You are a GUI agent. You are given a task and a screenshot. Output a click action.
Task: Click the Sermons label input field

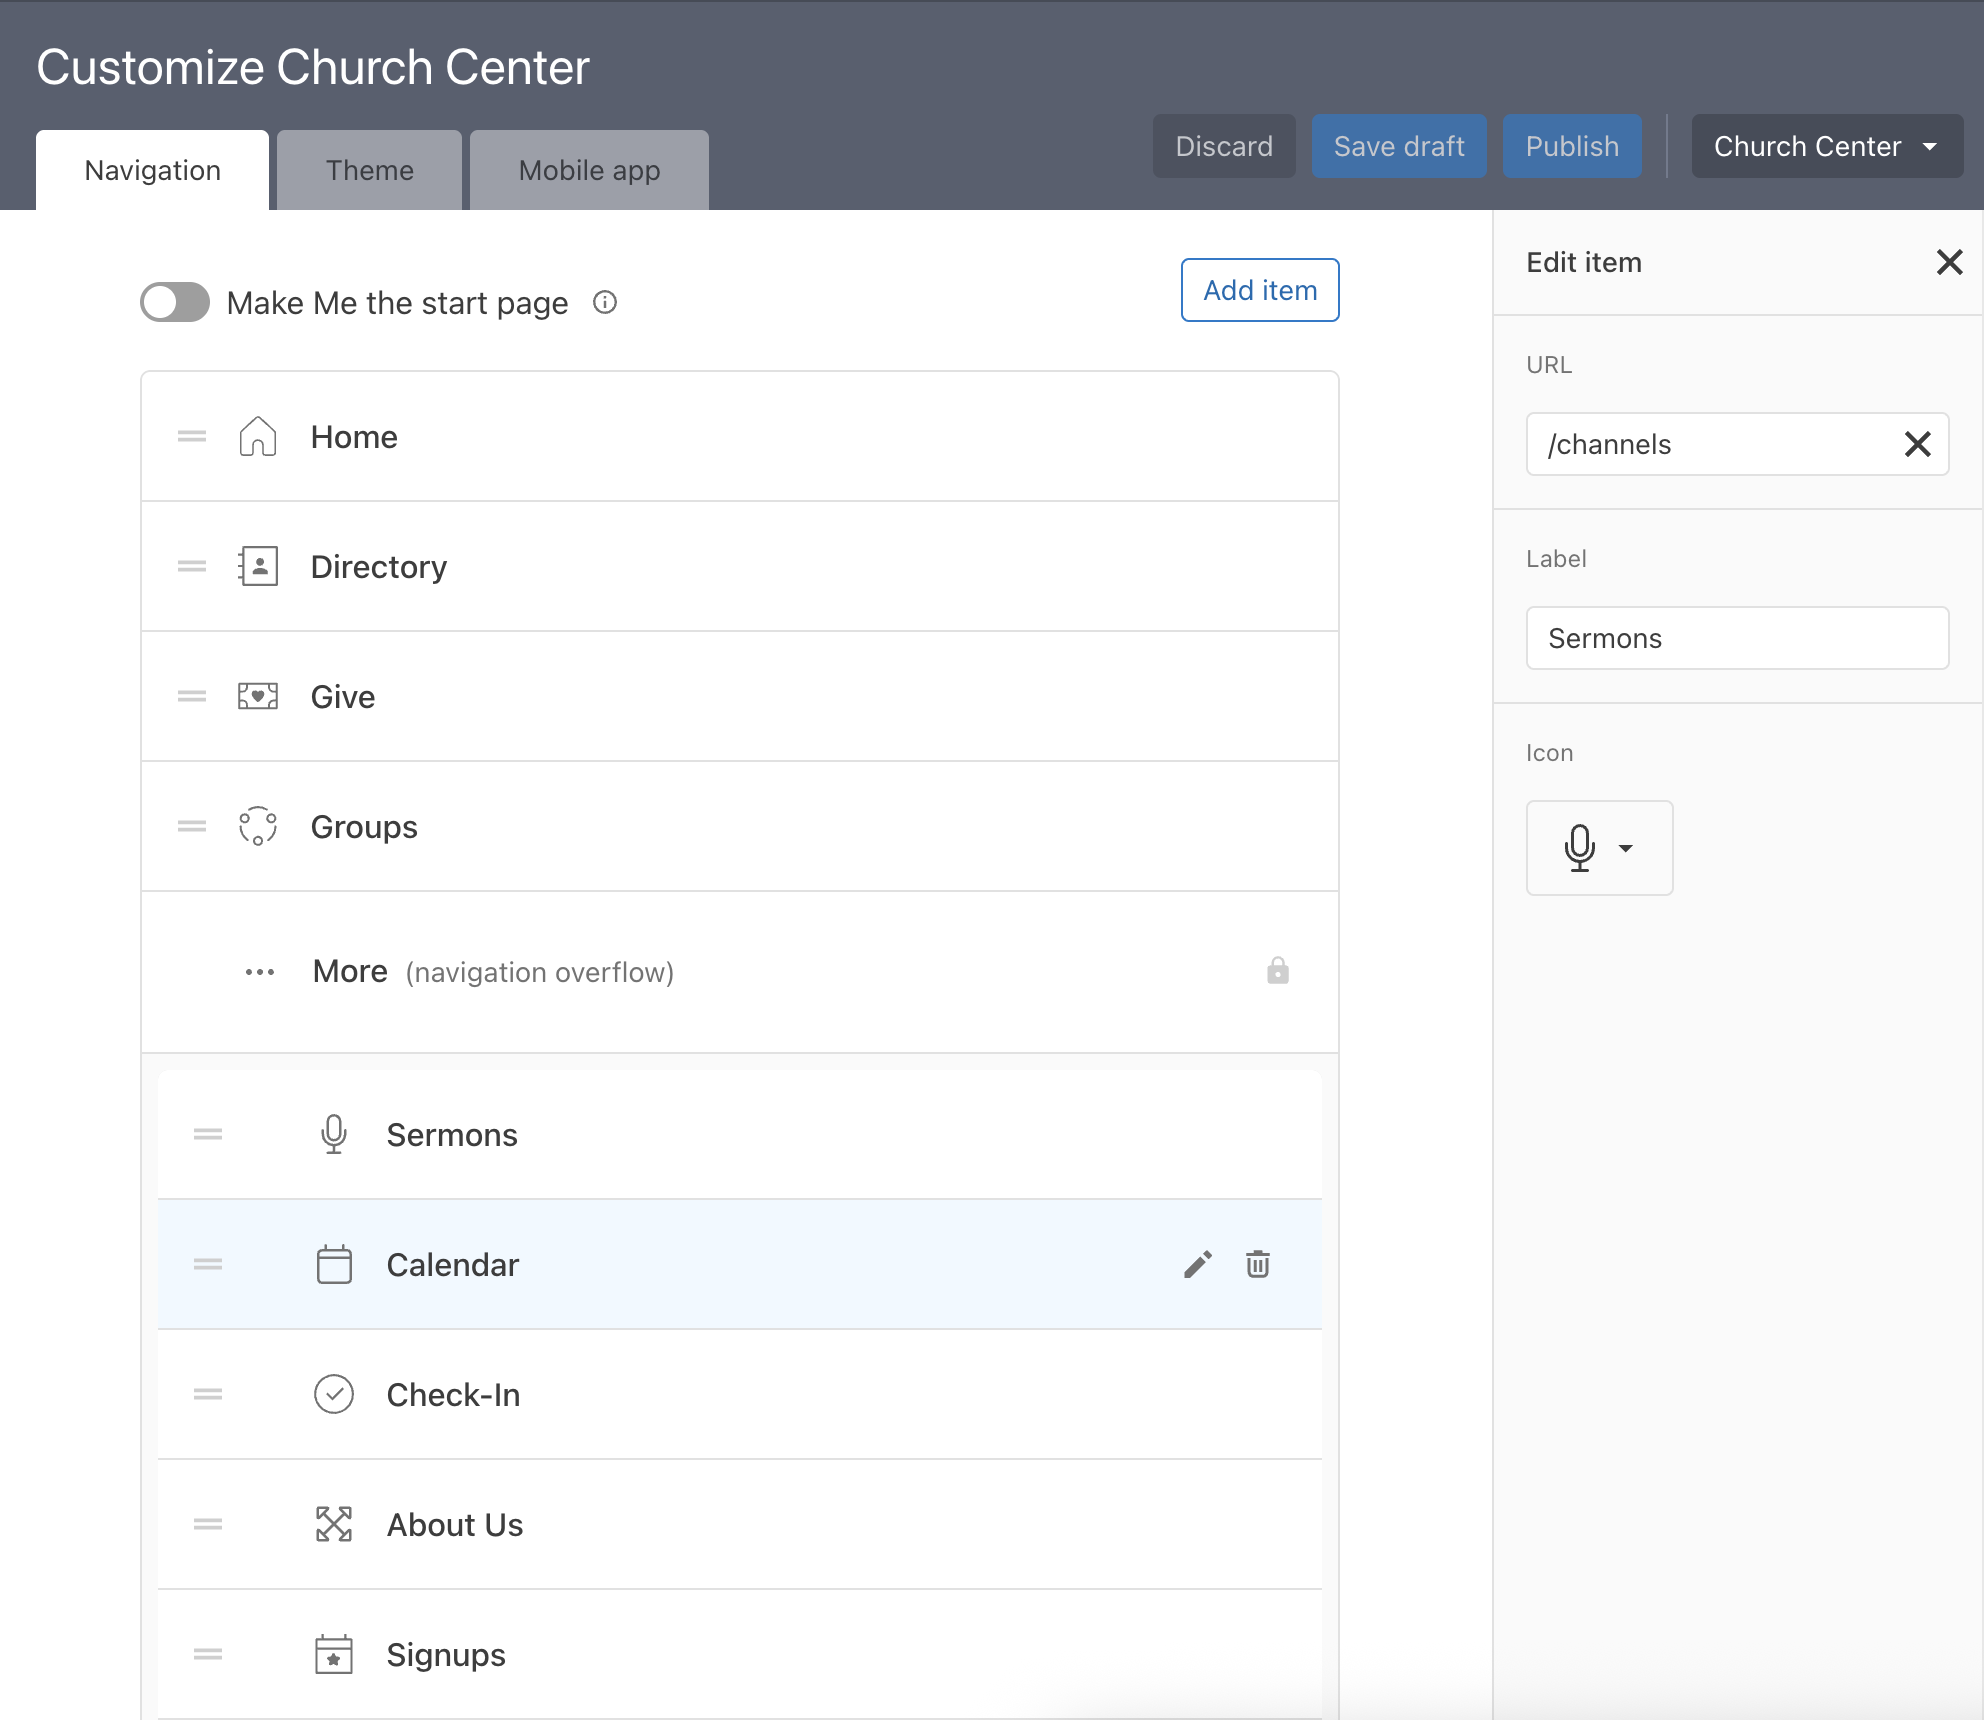tap(1738, 638)
